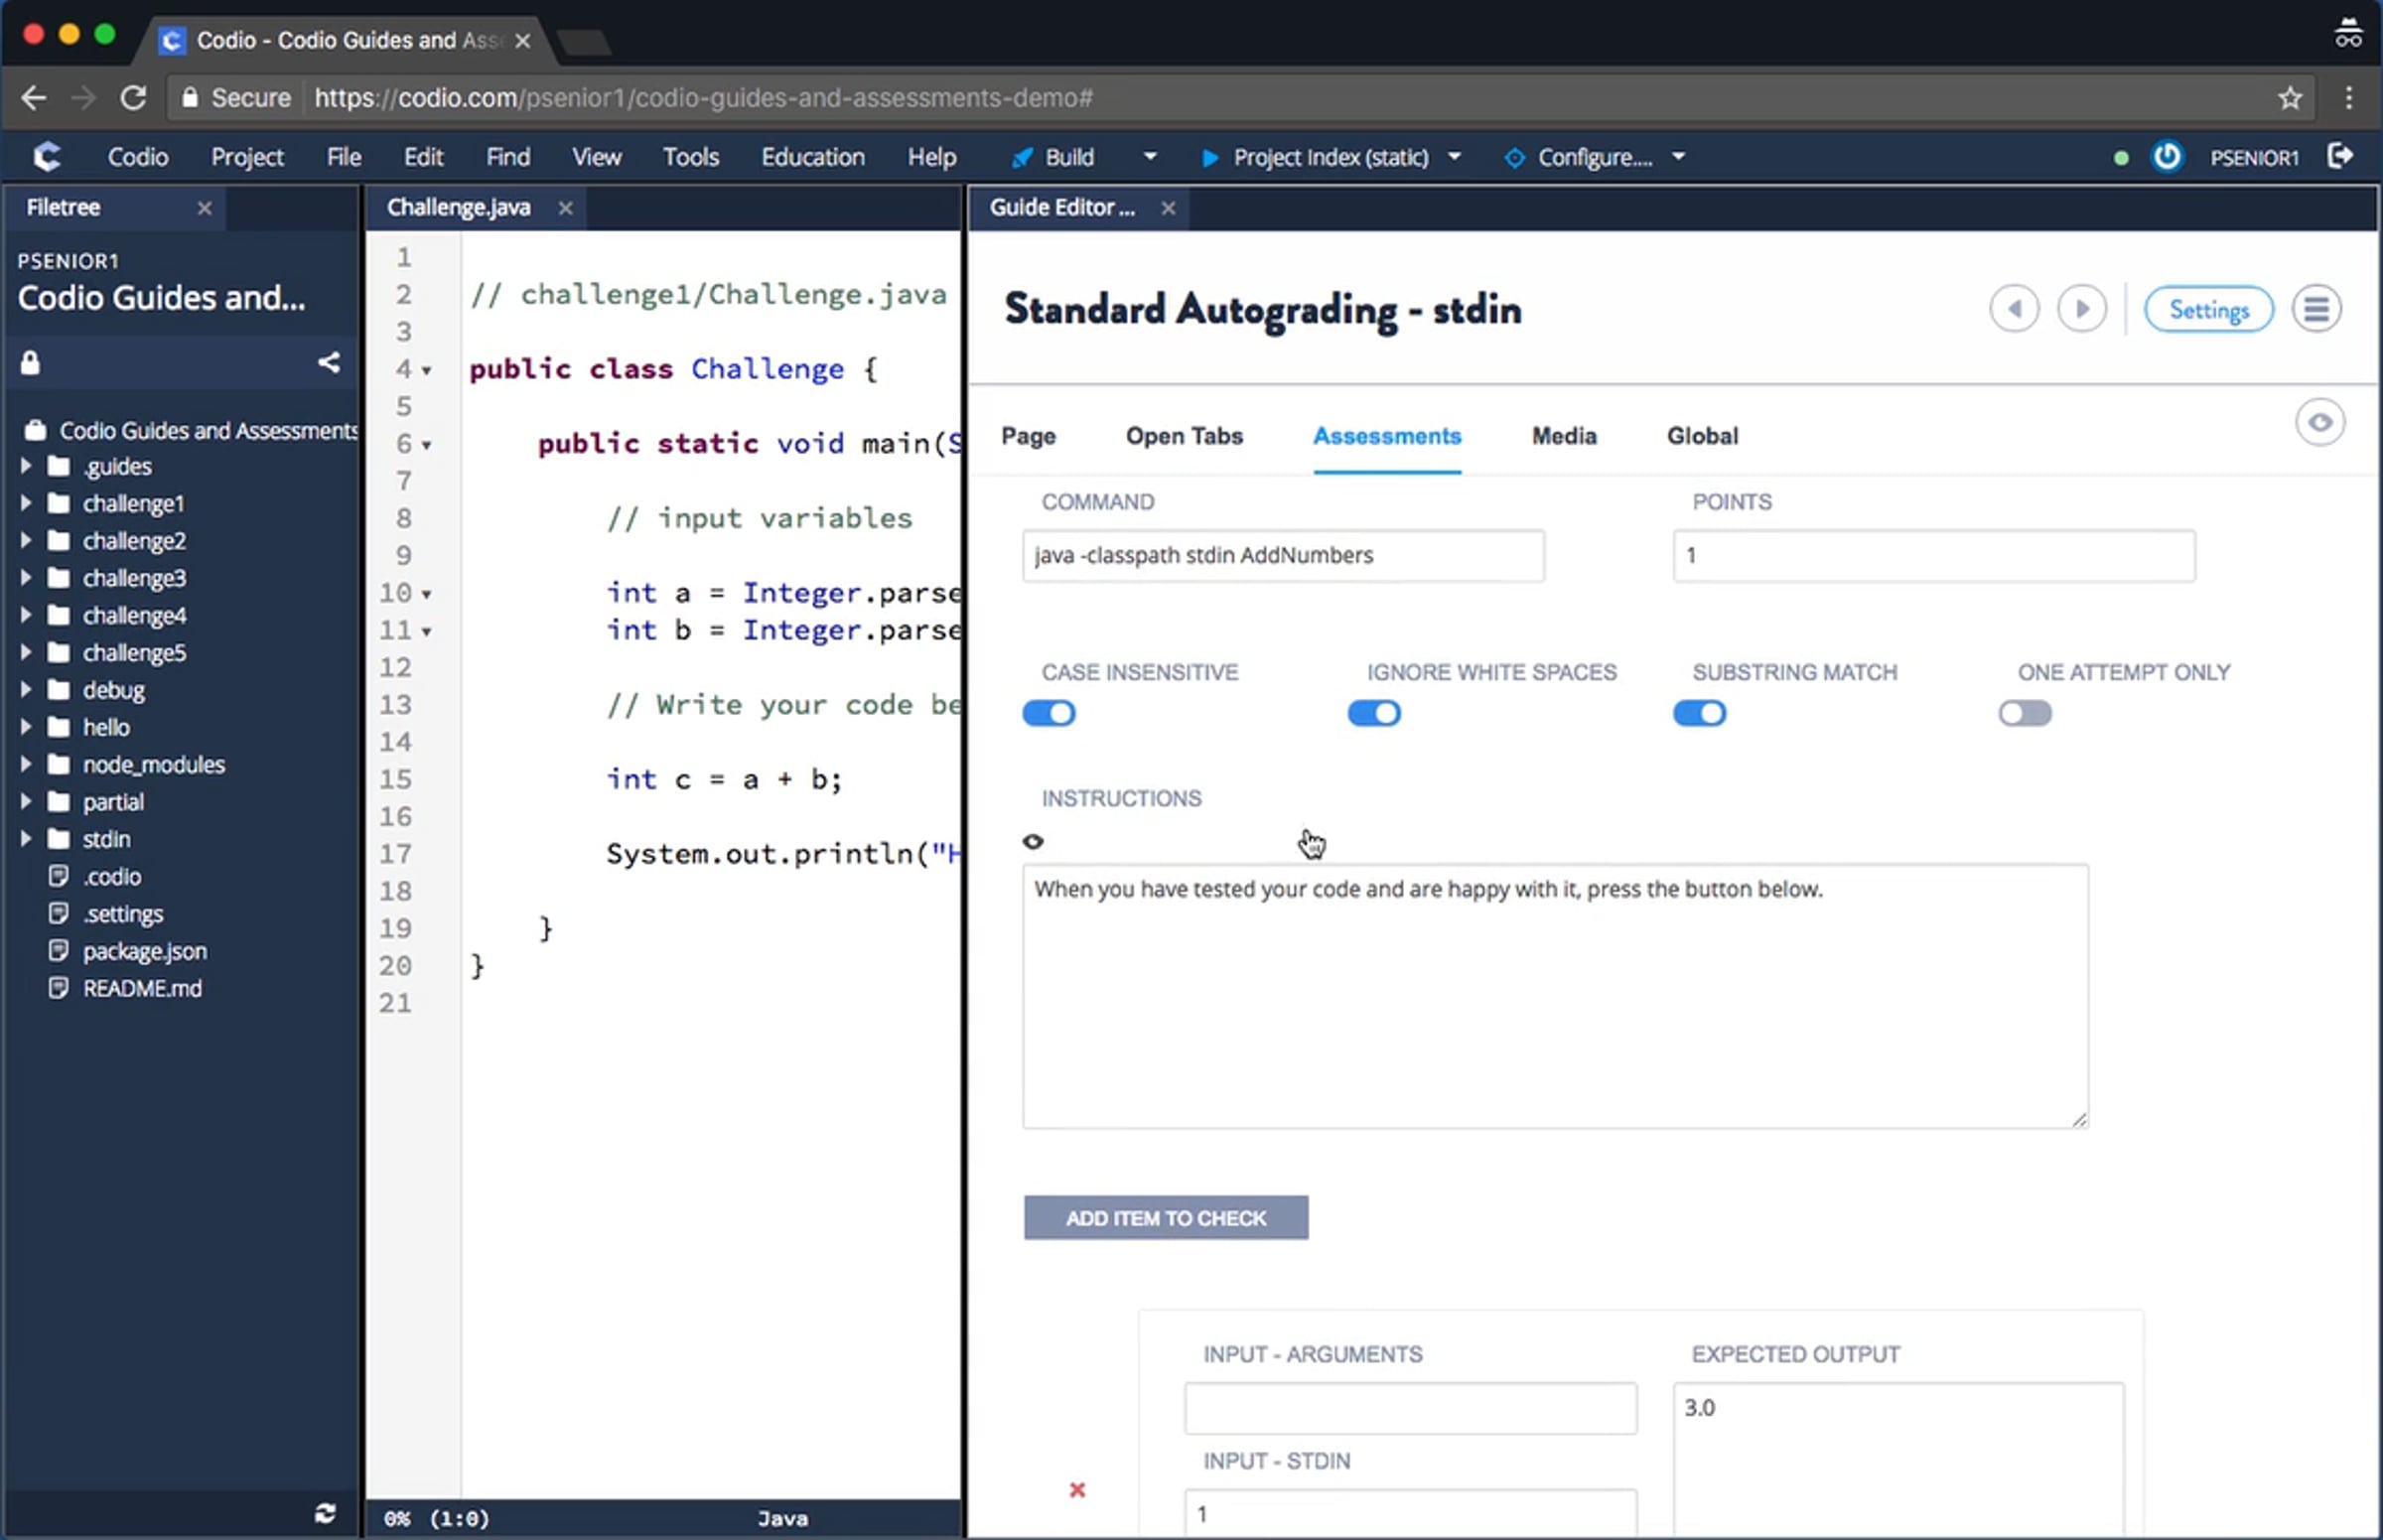Expand the debug folder
This screenshot has height=1540, width=2383.
click(26, 690)
